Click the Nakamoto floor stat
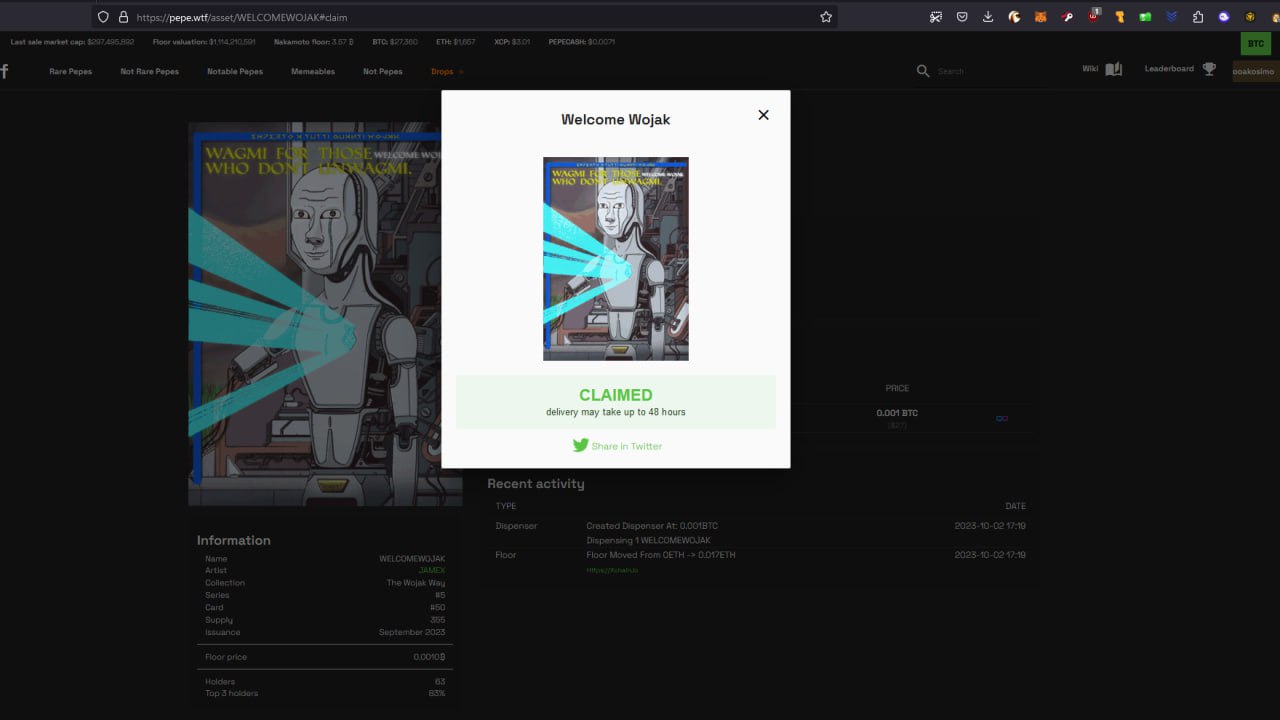Image resolution: width=1280 pixels, height=720 pixels. (x=313, y=42)
